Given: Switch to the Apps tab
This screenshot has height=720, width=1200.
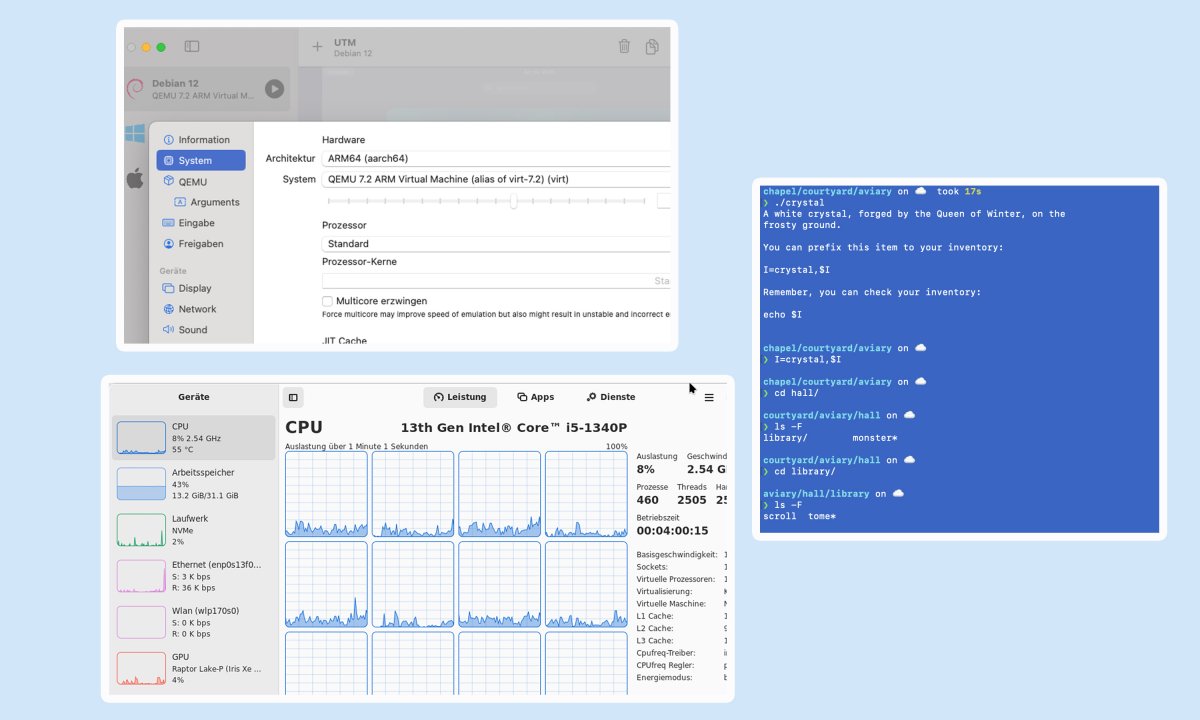Looking at the screenshot, I should [536, 397].
